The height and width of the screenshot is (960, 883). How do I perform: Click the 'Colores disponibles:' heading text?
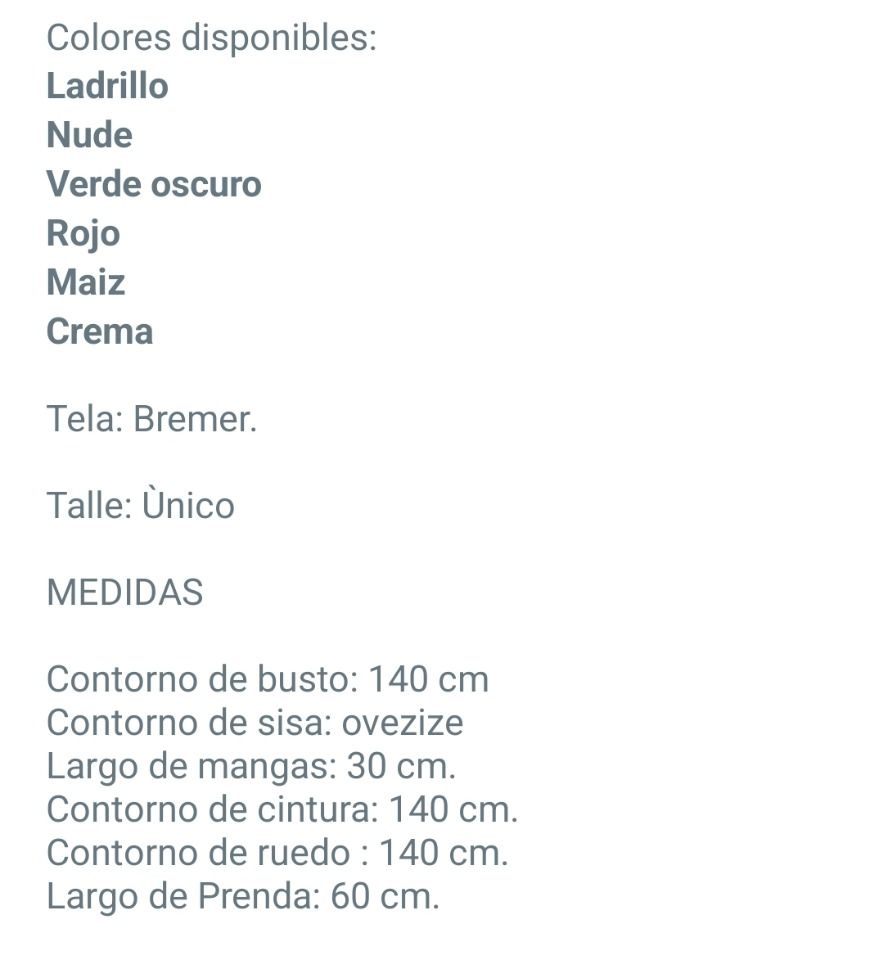(x=211, y=38)
